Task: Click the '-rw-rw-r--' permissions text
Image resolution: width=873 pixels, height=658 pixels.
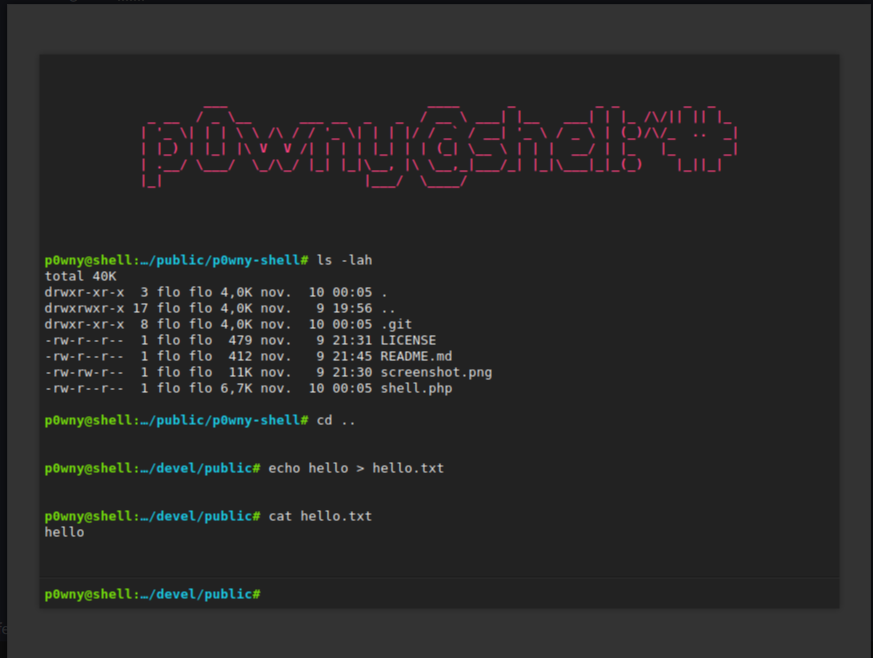Action: [84, 372]
